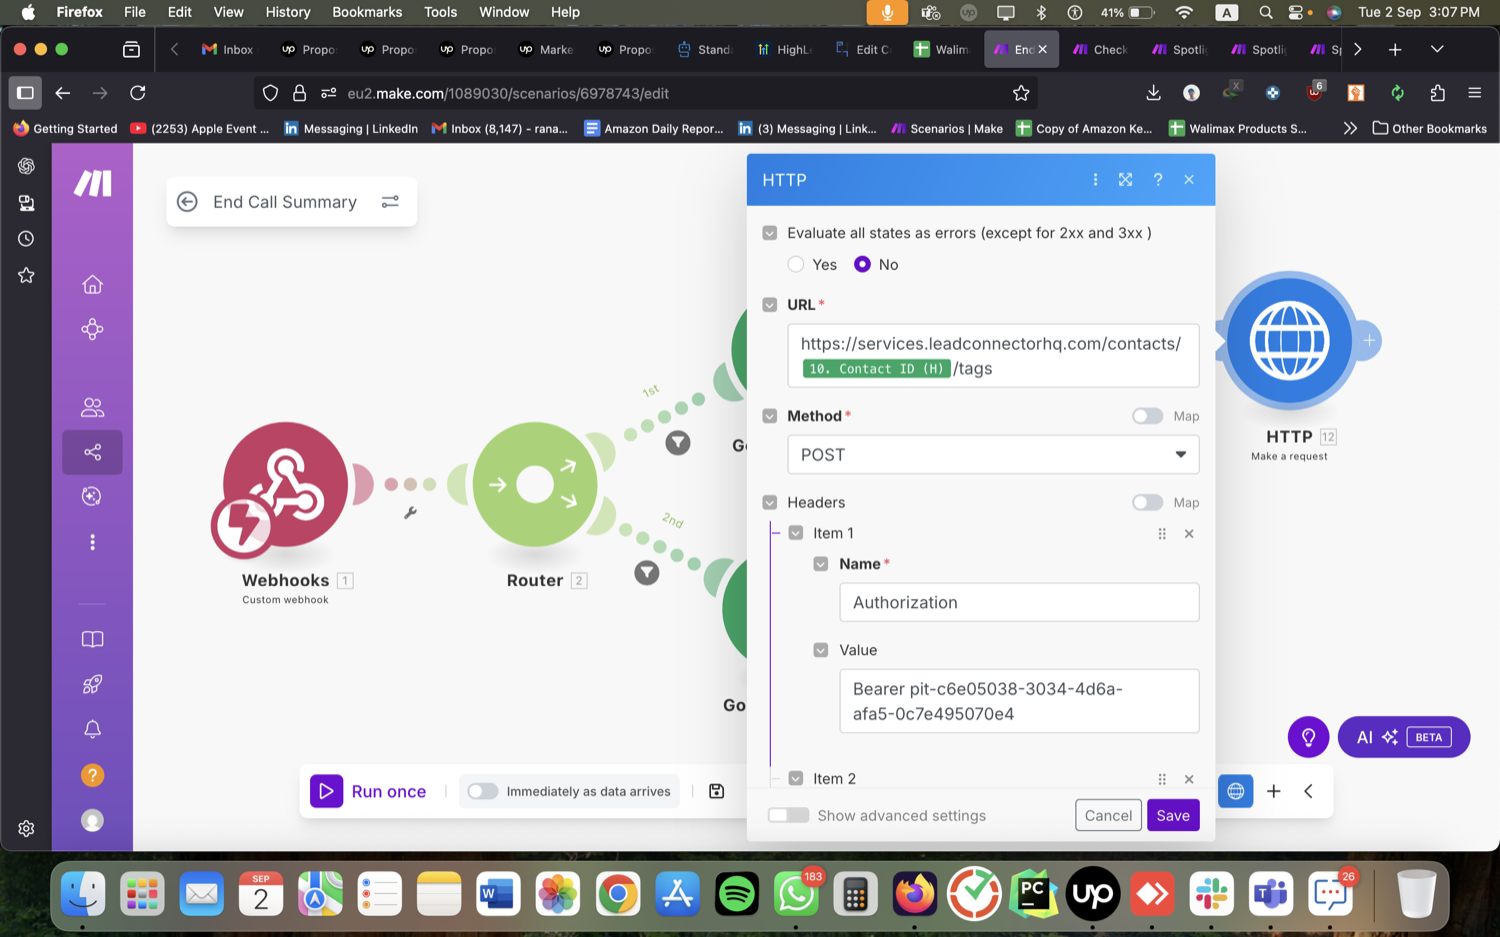Image resolution: width=1500 pixels, height=937 pixels.
Task: Open Scenarios from the Make sidebar
Action: click(92, 452)
